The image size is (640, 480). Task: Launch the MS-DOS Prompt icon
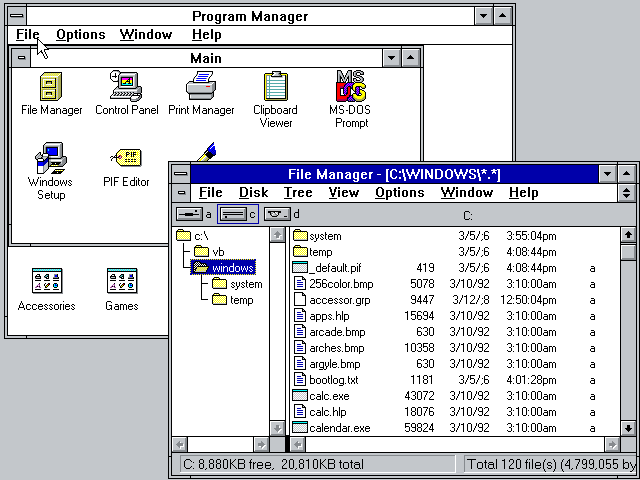(x=351, y=88)
